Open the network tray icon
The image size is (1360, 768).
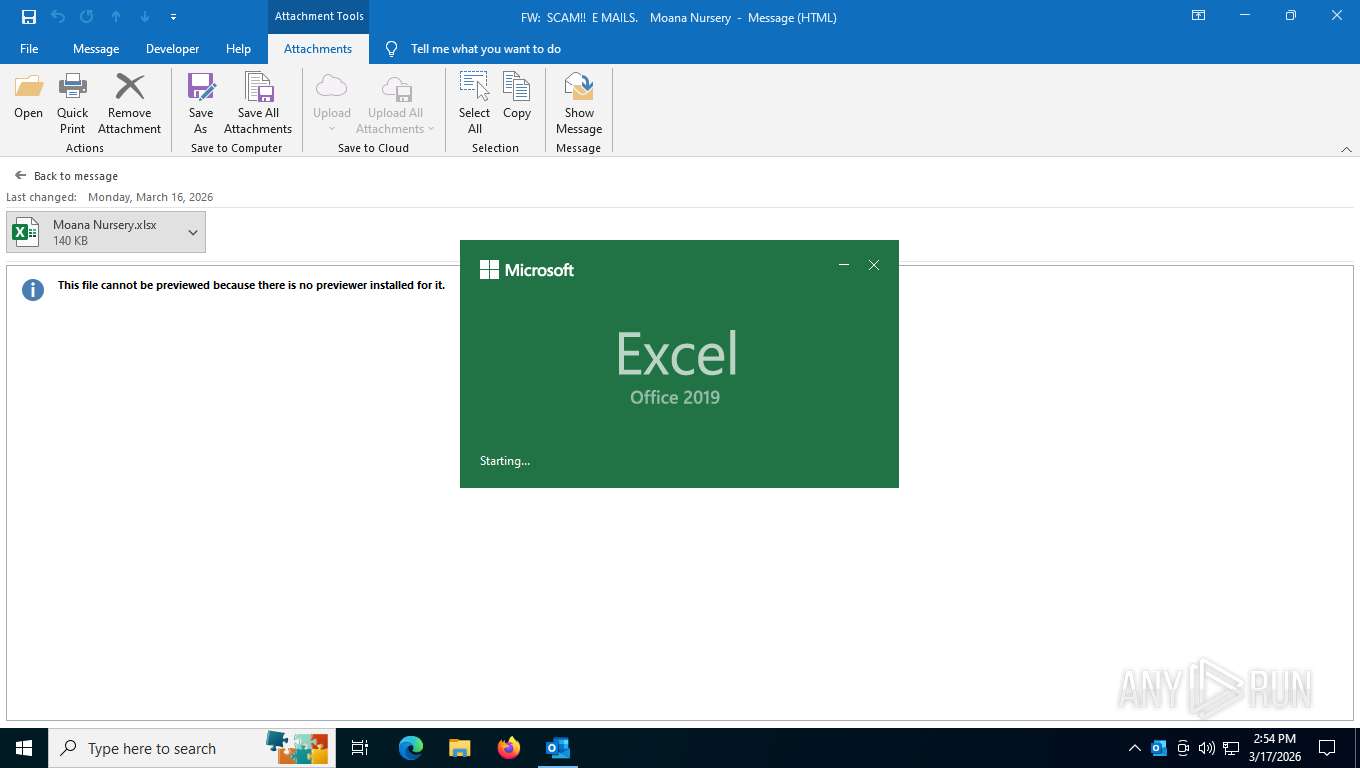pyautogui.click(x=1231, y=748)
